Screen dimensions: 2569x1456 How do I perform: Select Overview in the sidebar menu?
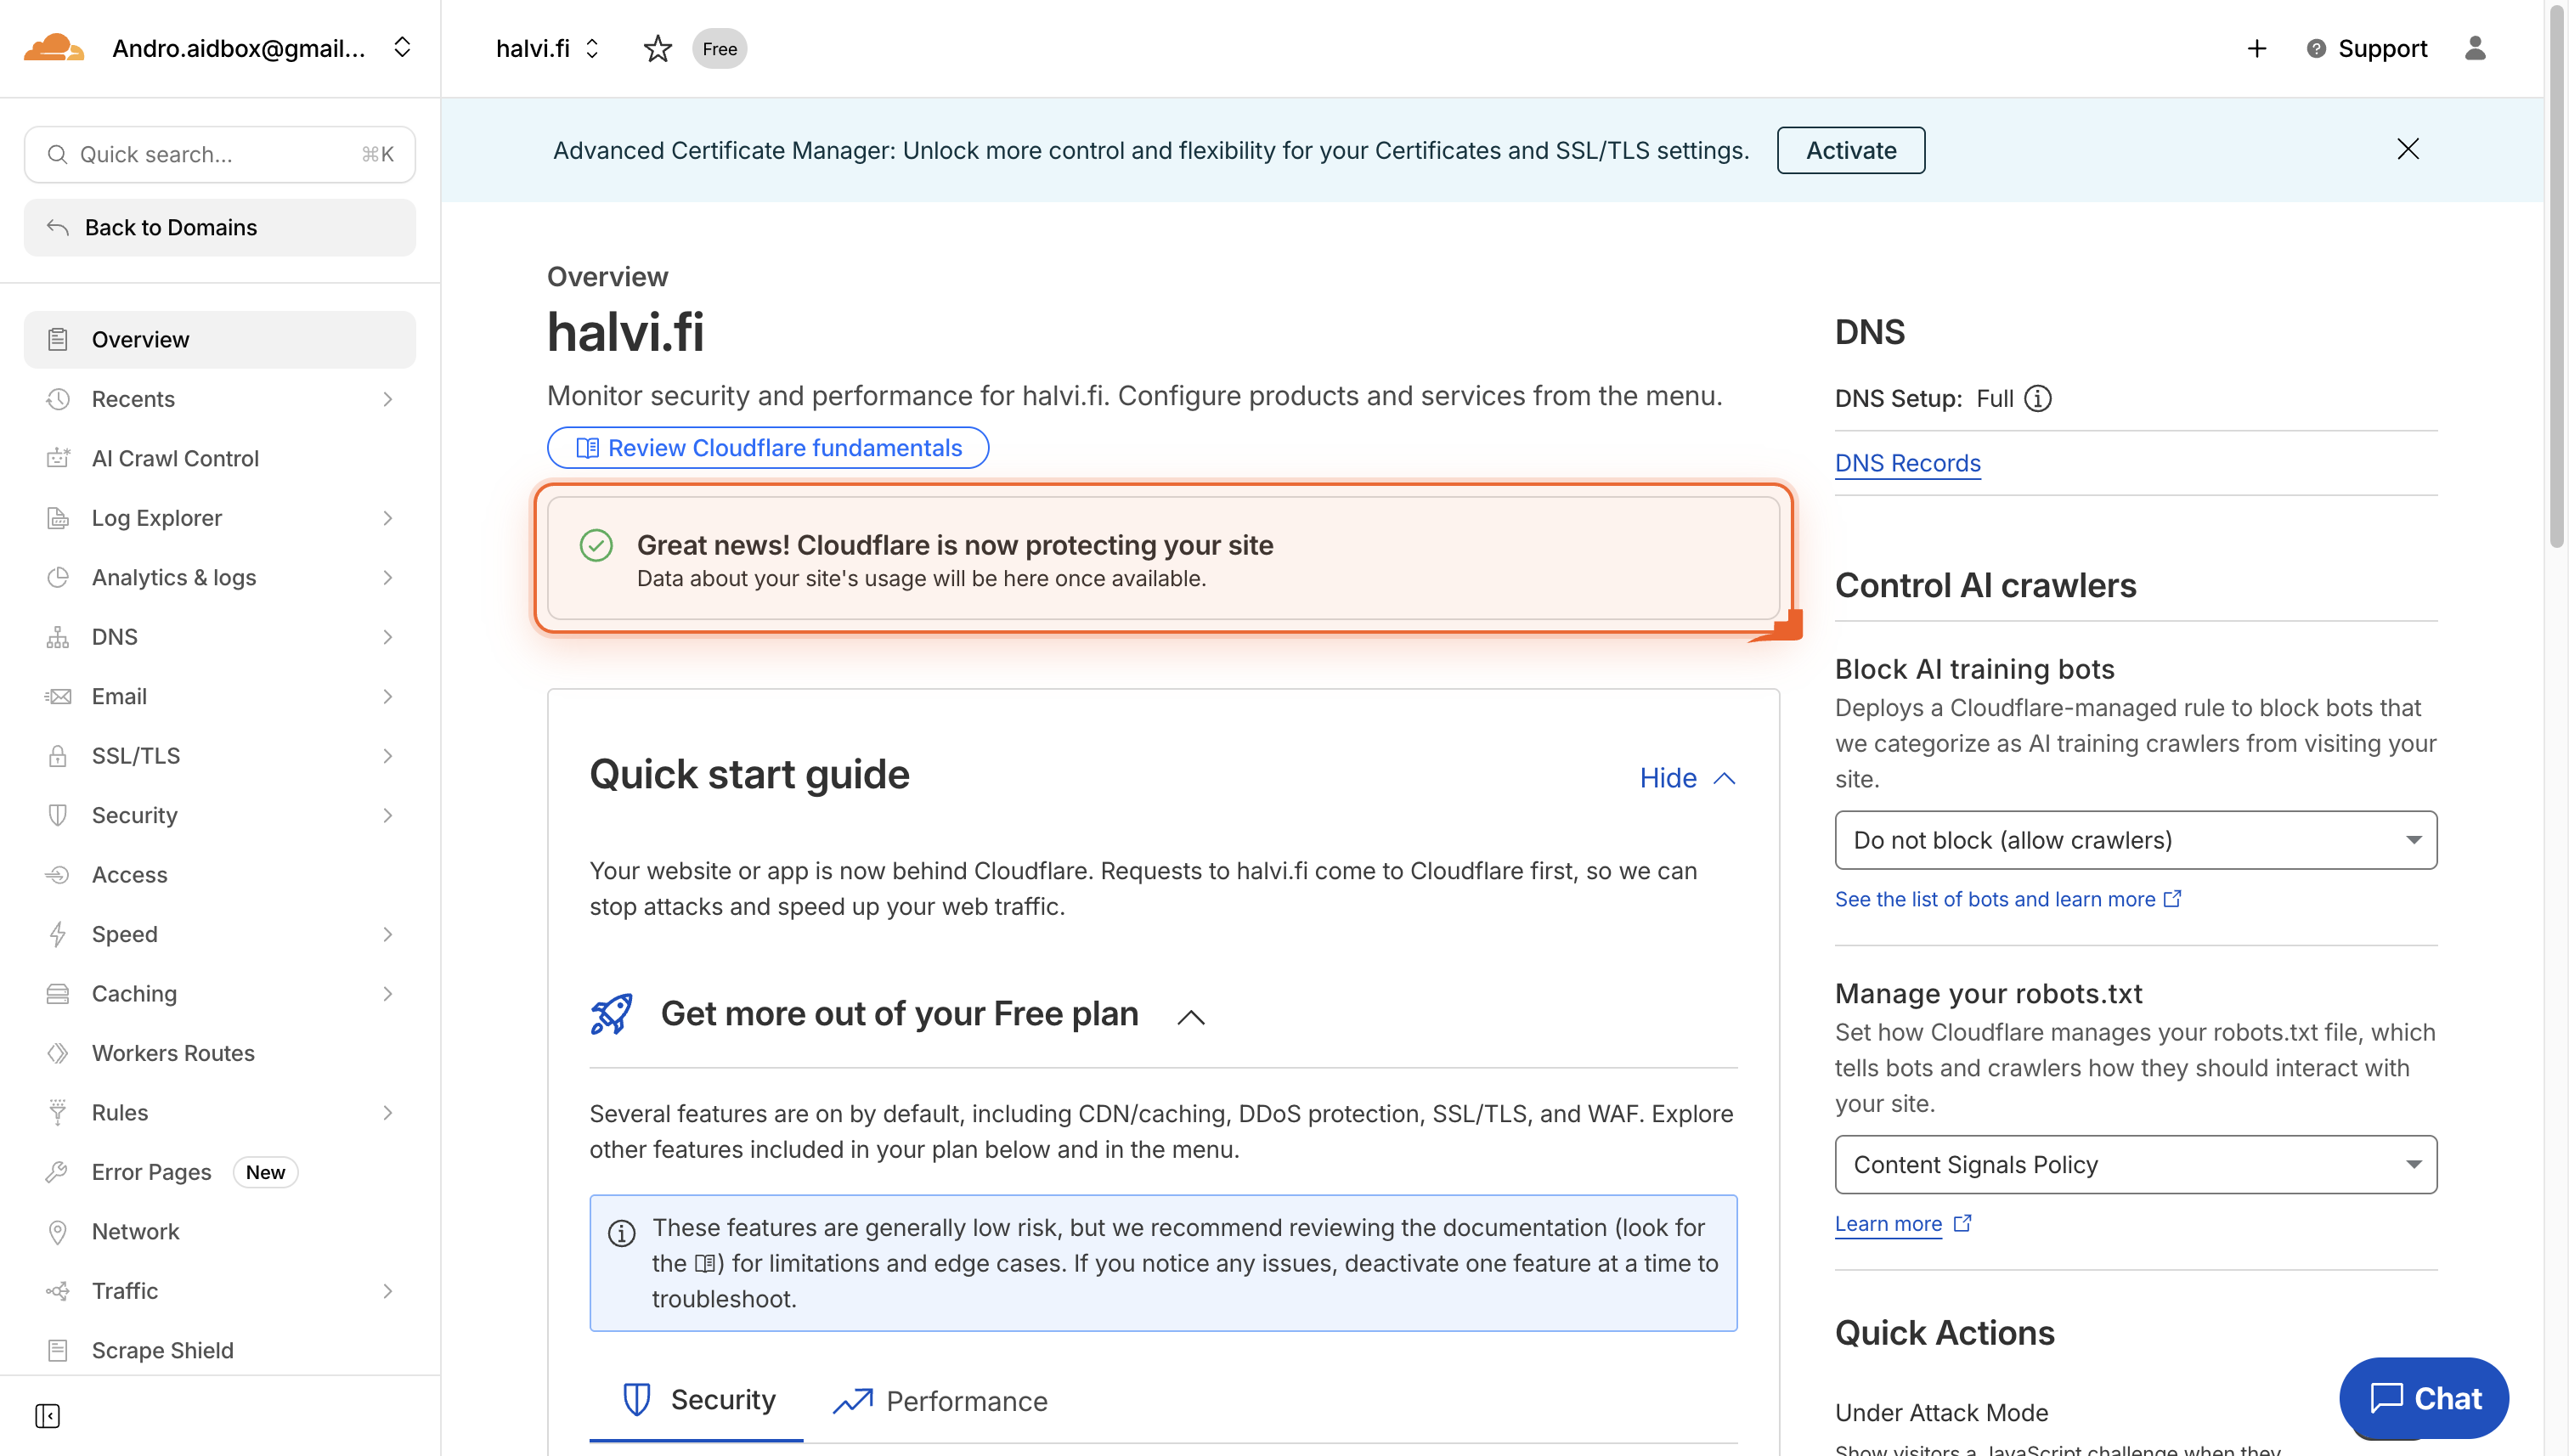[x=140, y=339]
